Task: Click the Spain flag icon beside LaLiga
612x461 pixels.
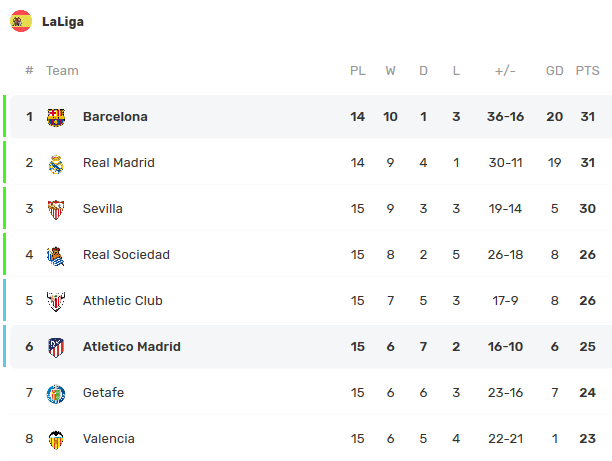Action: [21, 21]
